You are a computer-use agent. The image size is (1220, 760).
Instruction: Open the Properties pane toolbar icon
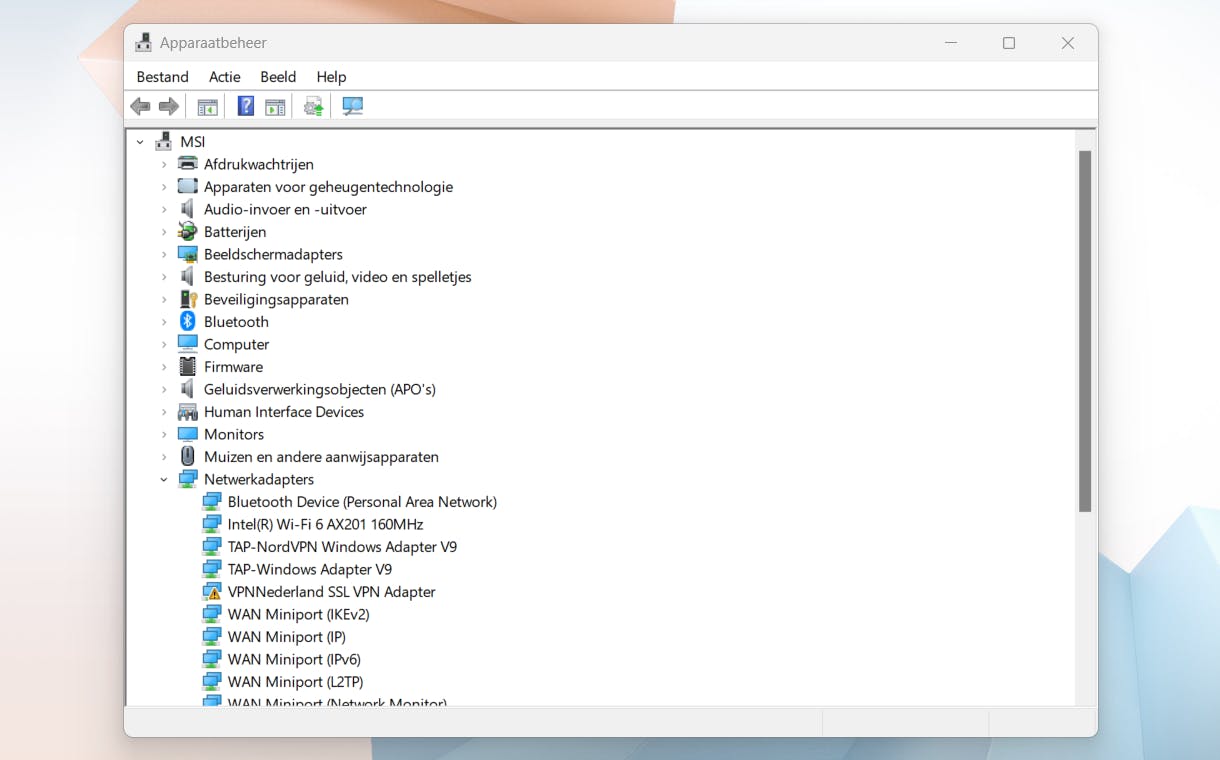[207, 106]
